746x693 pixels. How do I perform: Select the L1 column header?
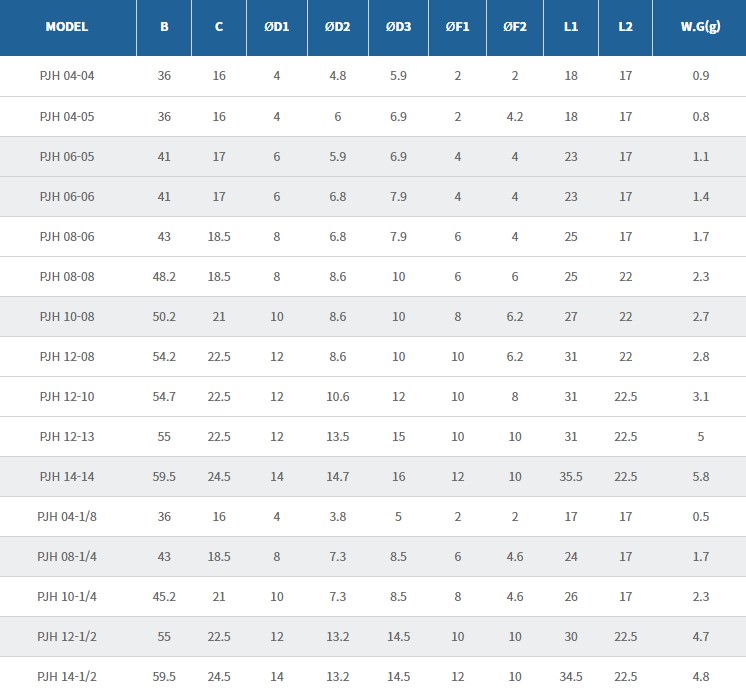point(570,27)
